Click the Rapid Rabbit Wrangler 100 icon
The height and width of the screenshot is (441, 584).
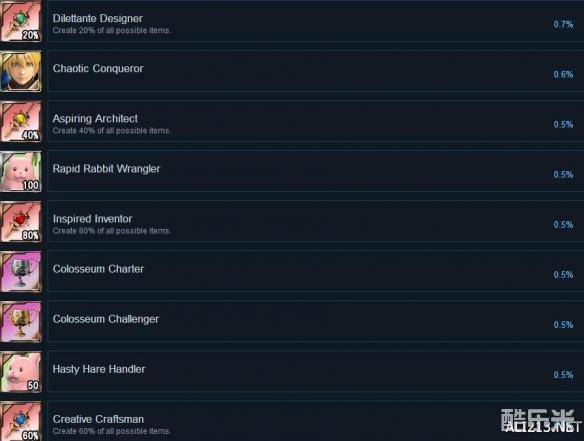[x=21, y=171]
